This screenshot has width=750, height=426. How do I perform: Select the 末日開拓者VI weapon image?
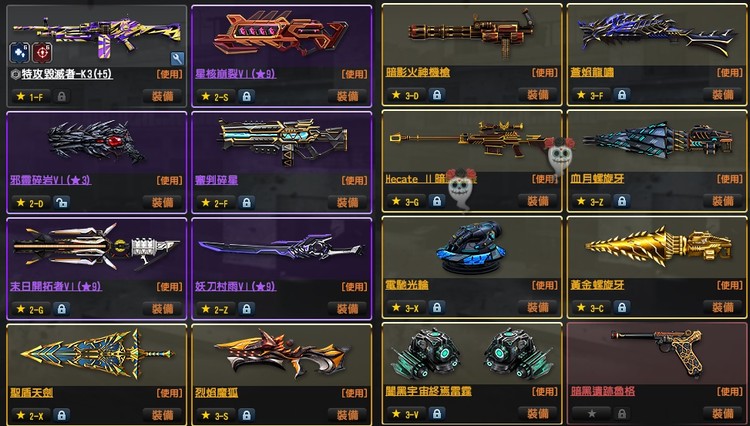[96, 247]
